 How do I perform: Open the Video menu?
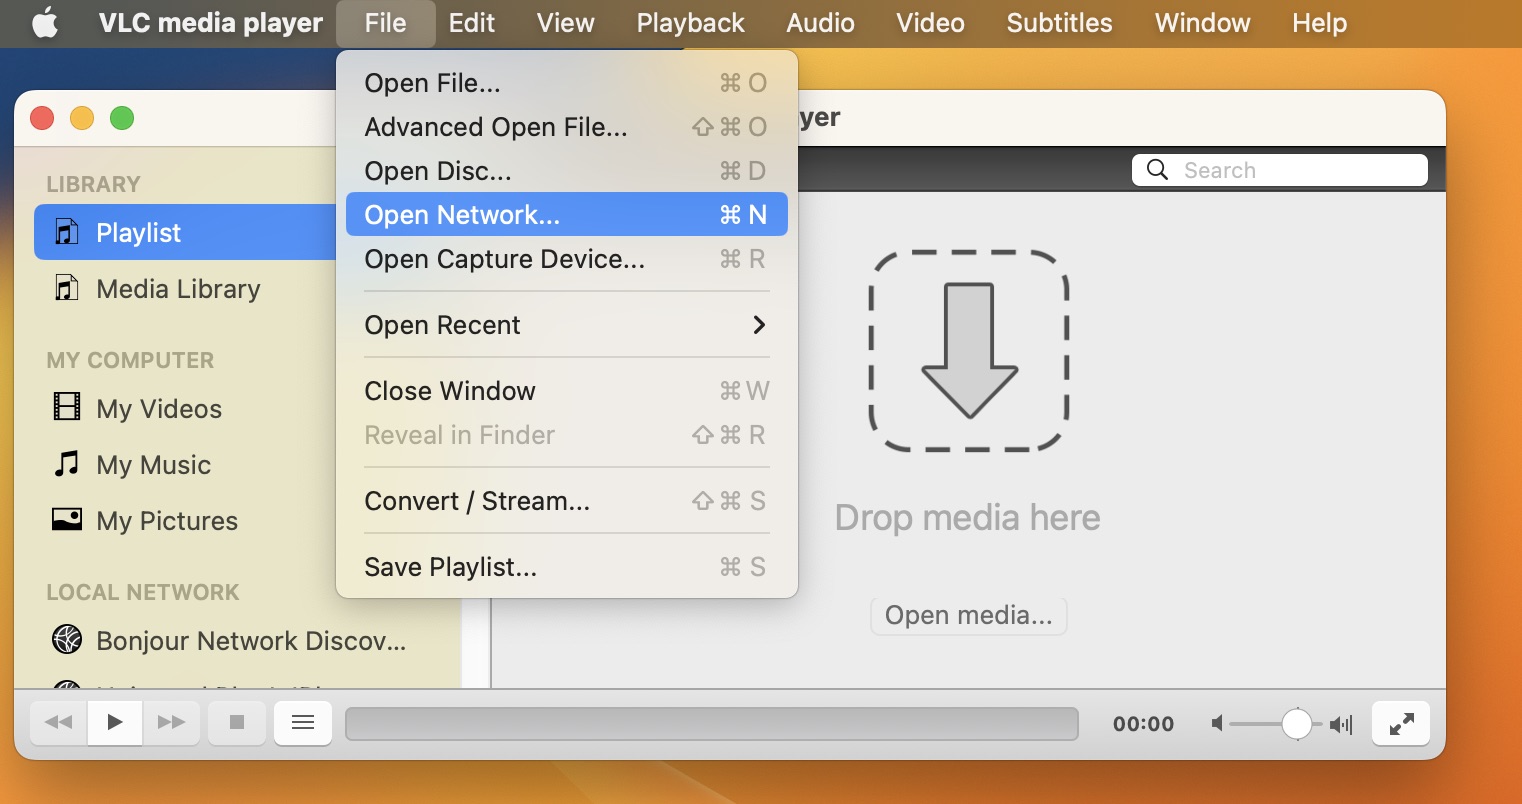click(x=931, y=23)
